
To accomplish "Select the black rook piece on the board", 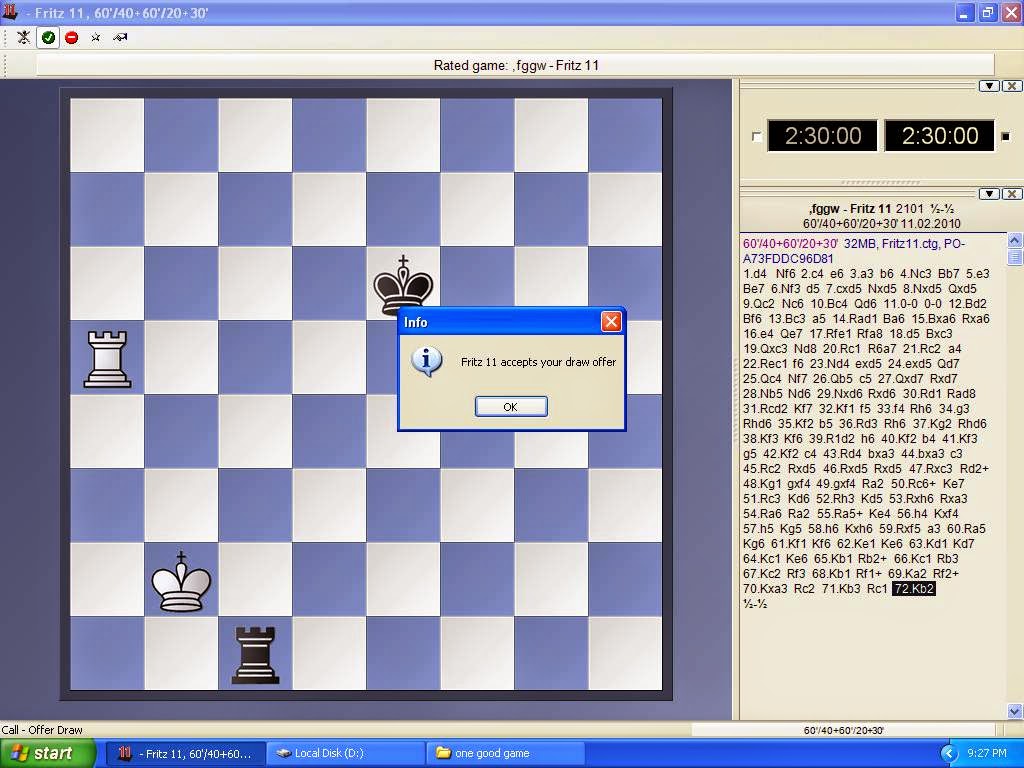I will point(255,655).
